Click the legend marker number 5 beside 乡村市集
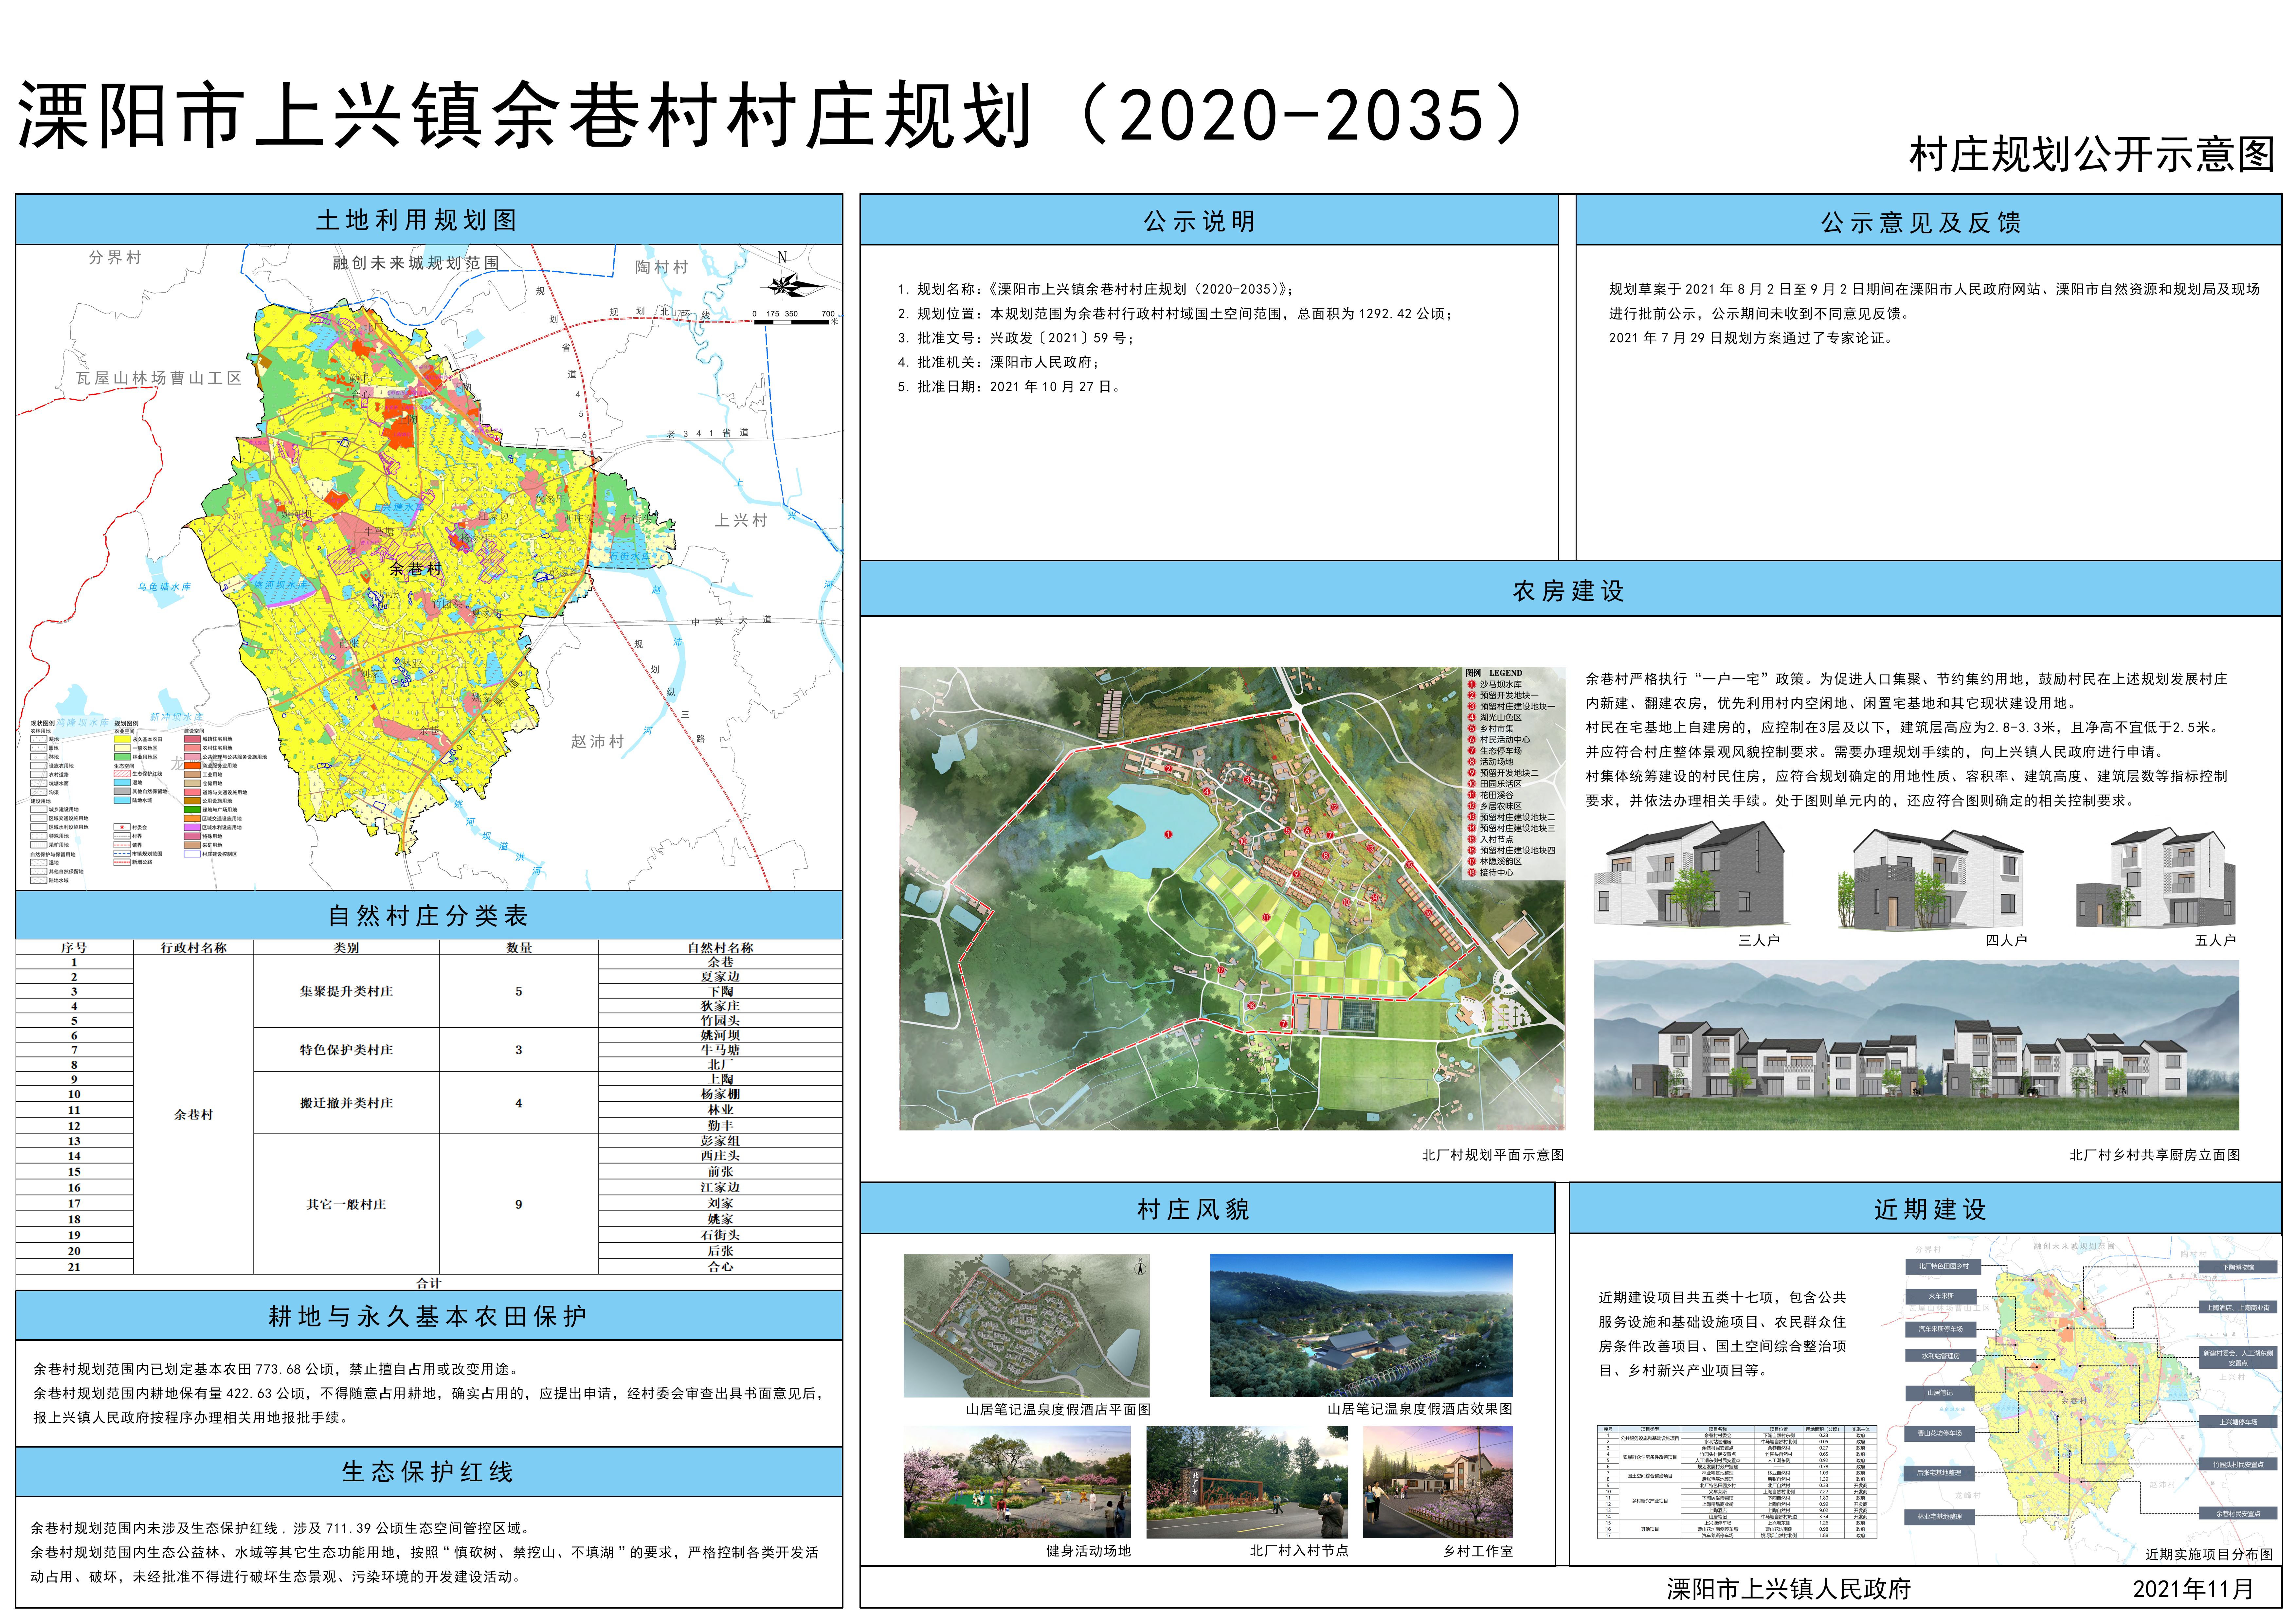The width and height of the screenshot is (2296, 1623). coord(1472,729)
